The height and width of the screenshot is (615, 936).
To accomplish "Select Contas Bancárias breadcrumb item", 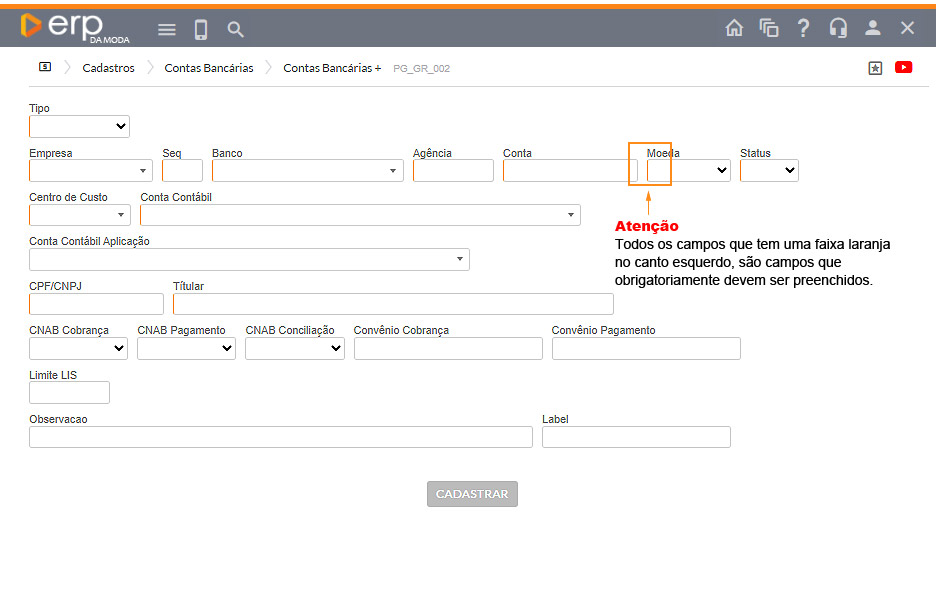I will point(209,68).
